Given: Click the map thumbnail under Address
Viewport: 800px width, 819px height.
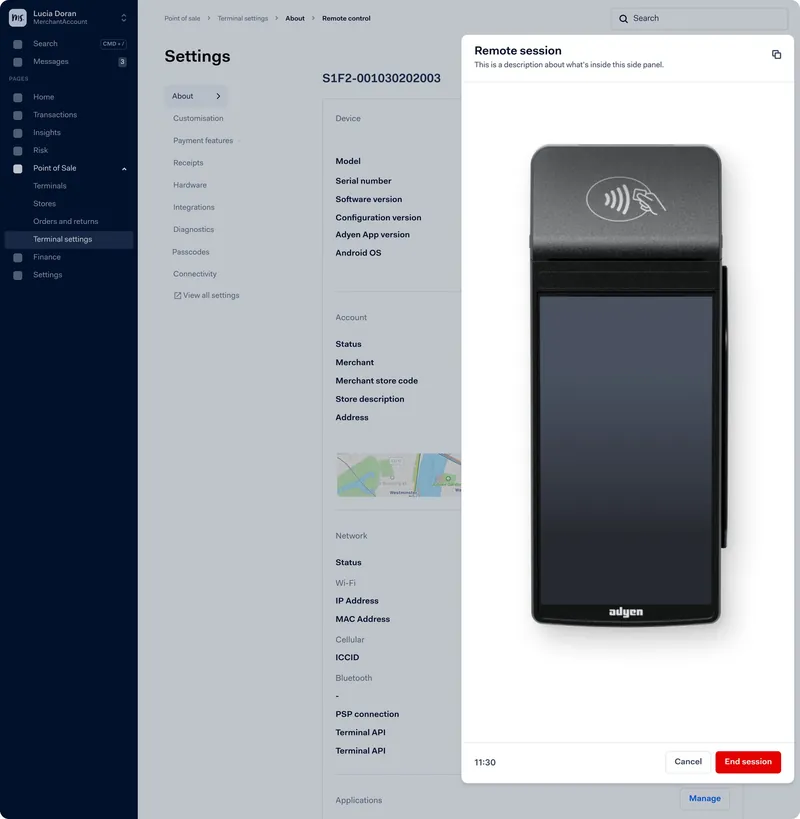Looking at the screenshot, I should (x=399, y=475).
